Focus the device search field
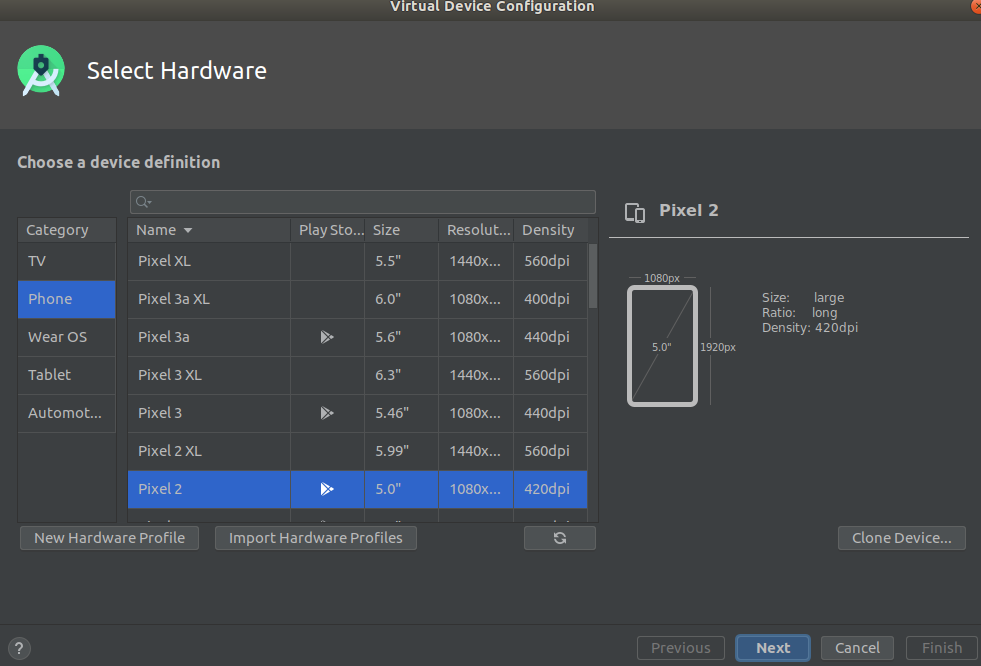Image resolution: width=981 pixels, height=666 pixels. coord(363,202)
